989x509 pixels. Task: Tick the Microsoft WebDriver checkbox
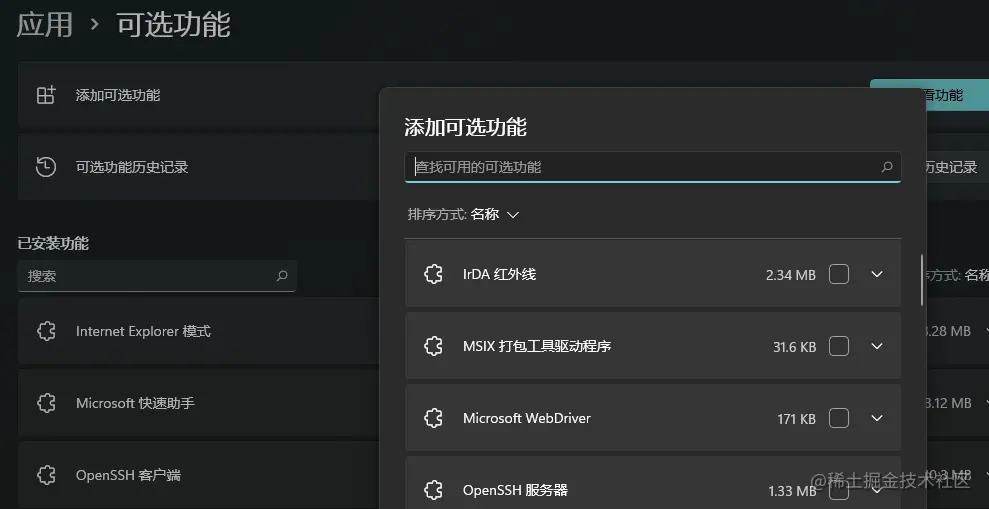pos(839,418)
